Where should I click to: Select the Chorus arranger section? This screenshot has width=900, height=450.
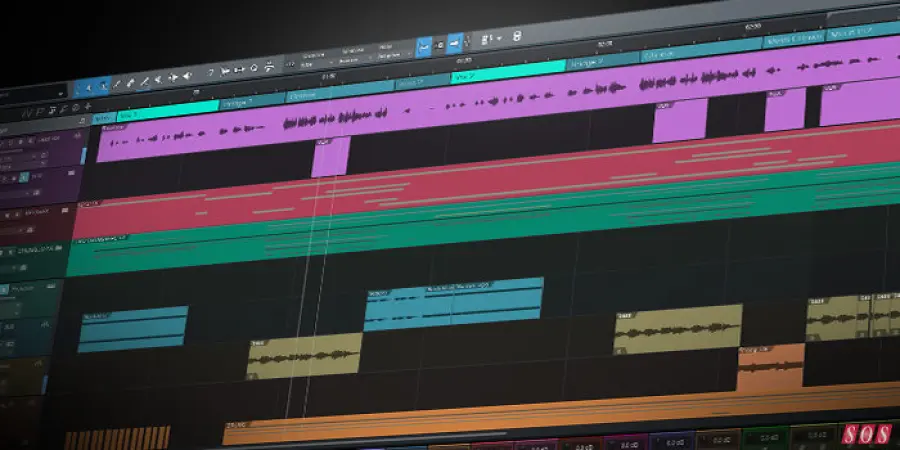(x=340, y=90)
